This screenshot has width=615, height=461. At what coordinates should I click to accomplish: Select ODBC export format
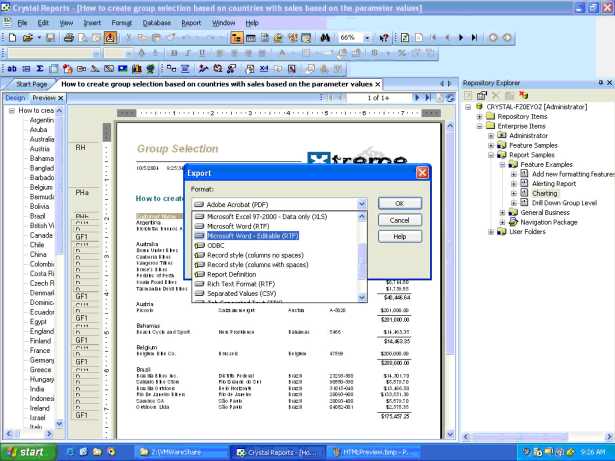click(216, 245)
